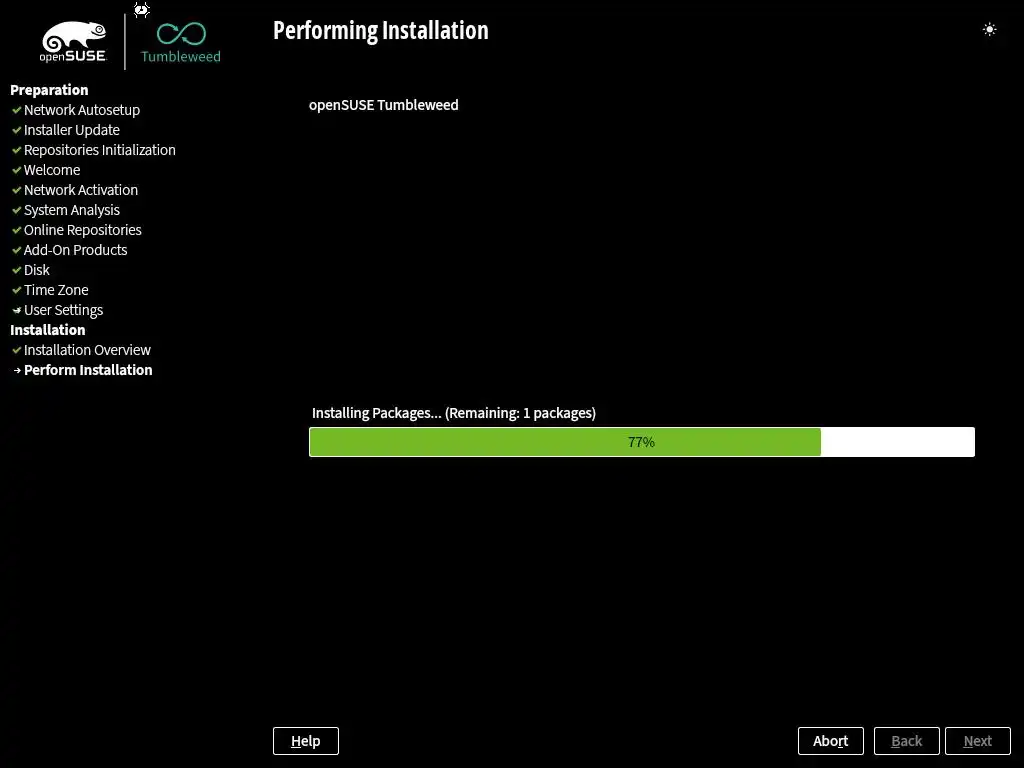Click the arrow beside Perform Installation
Screen dimensions: 1024x768
click(x=17, y=370)
